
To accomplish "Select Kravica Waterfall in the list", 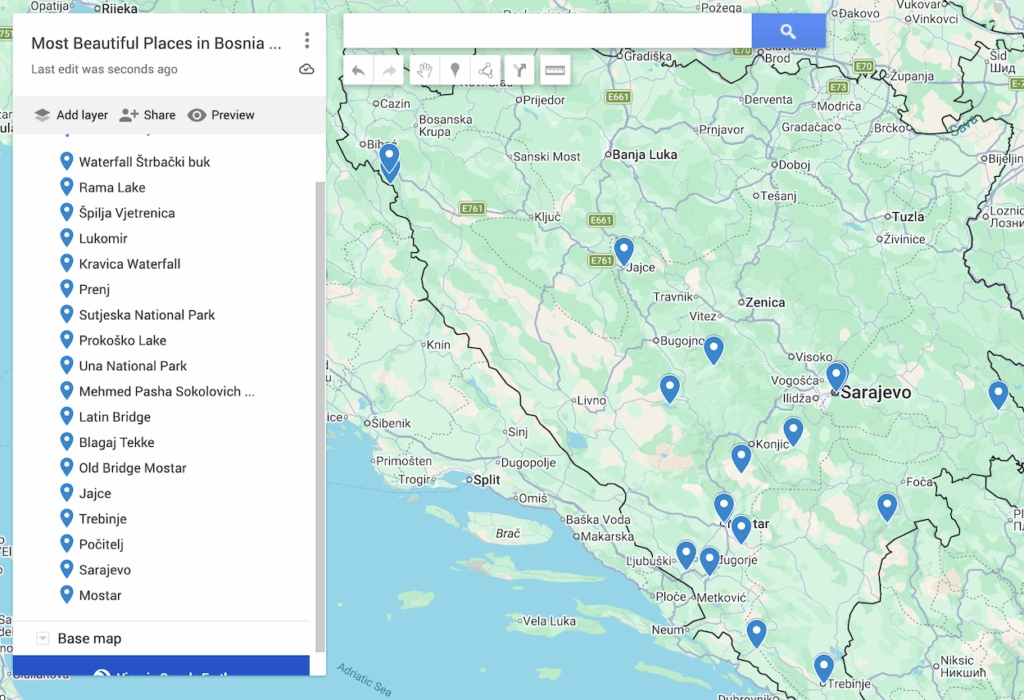I will (x=130, y=264).
